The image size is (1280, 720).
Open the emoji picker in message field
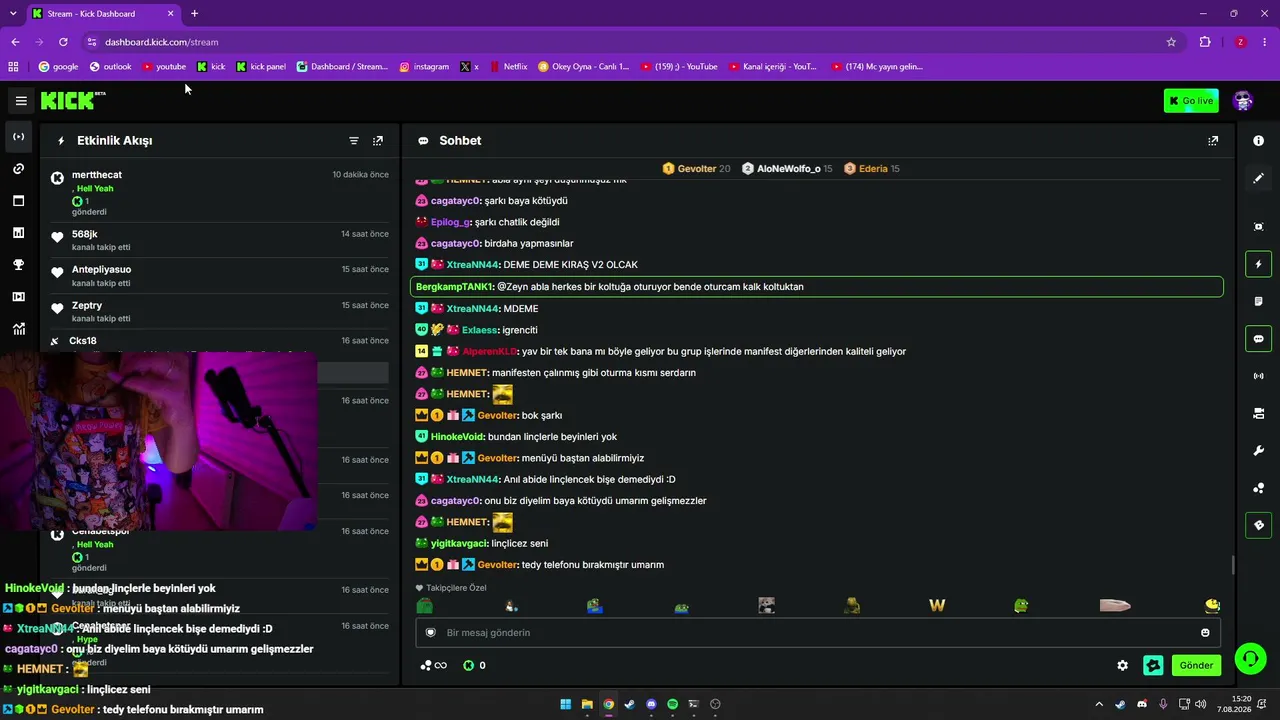[x=1205, y=633]
